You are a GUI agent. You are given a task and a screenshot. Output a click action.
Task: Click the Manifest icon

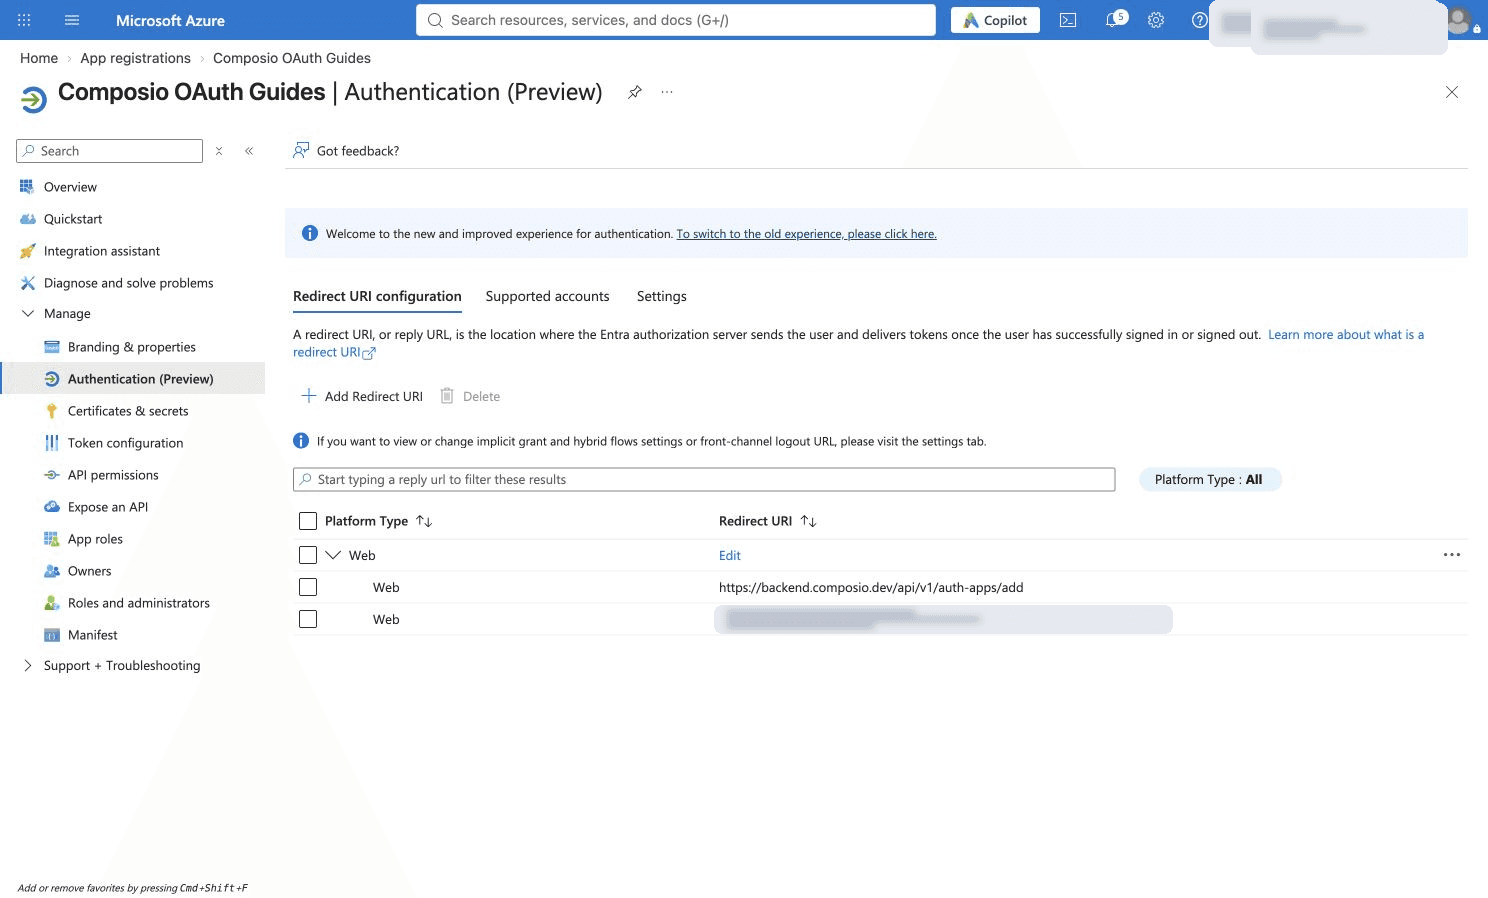click(52, 635)
